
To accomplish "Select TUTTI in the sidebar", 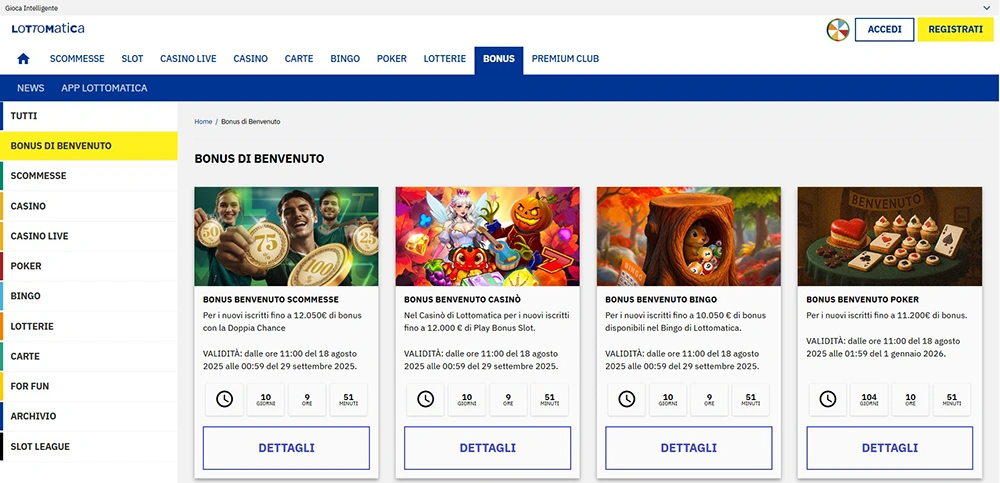I will (x=89, y=116).
